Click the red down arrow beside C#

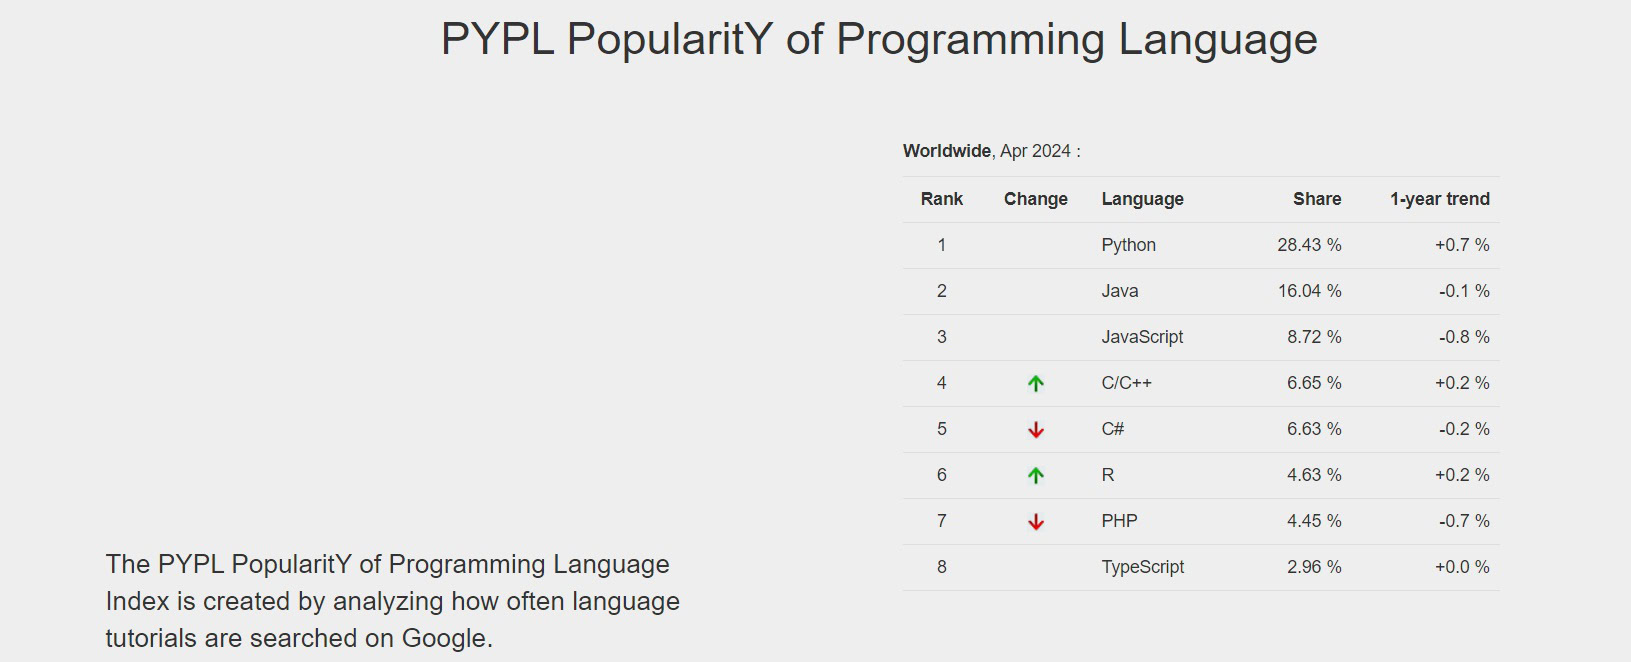(1036, 429)
